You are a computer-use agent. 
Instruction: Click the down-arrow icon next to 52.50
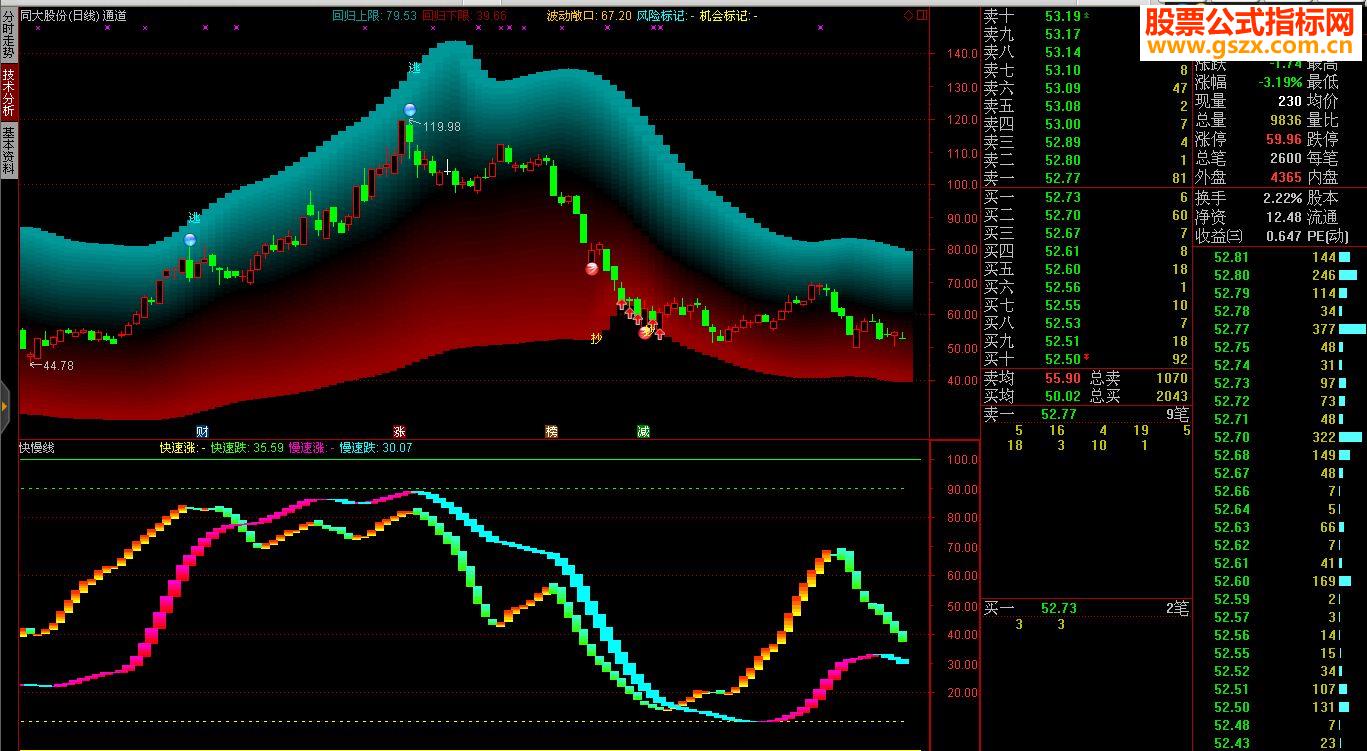(x=1086, y=358)
